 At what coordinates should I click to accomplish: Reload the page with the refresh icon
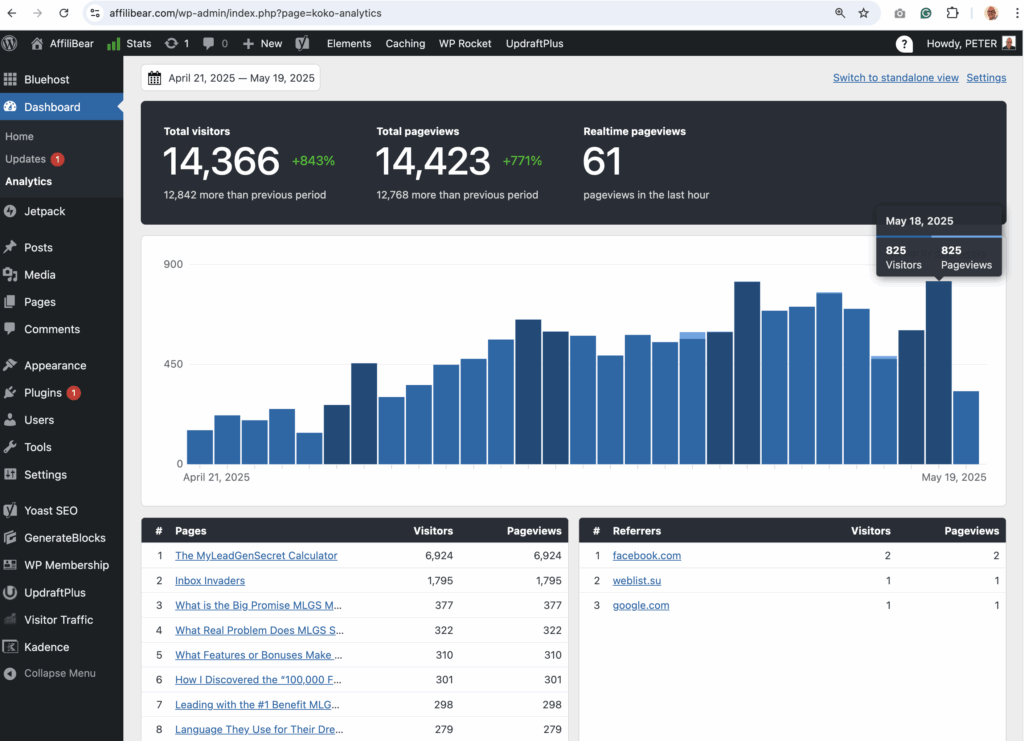63,13
